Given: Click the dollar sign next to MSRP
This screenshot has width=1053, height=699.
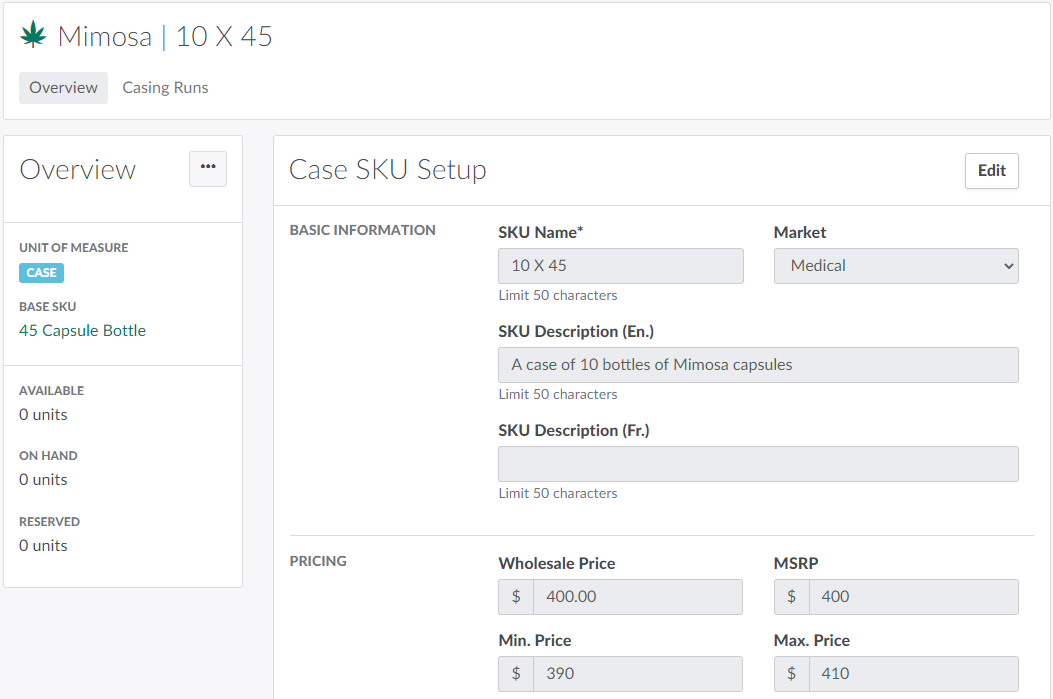Looking at the screenshot, I should pos(791,597).
